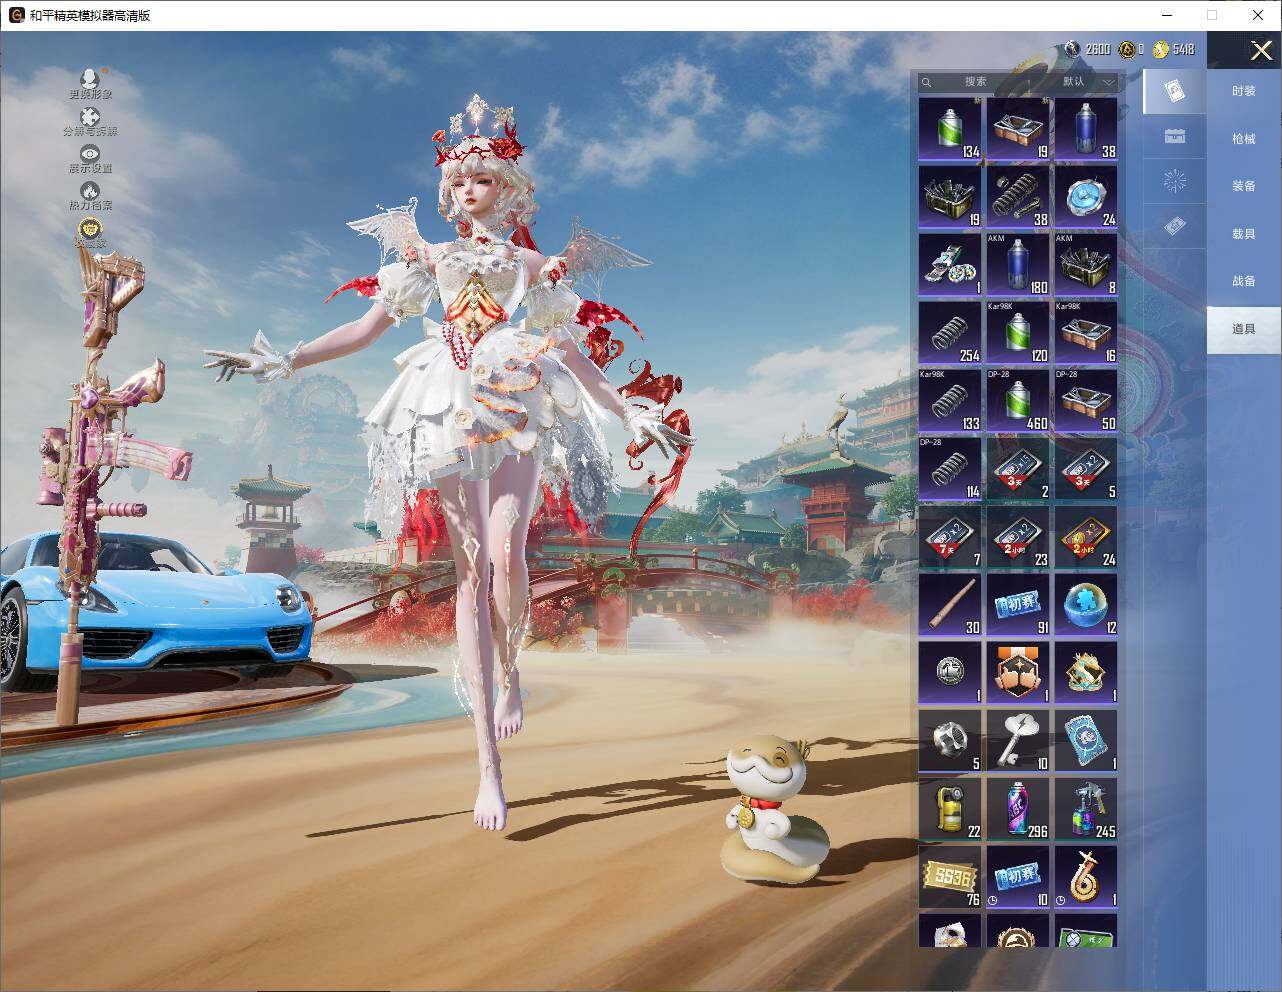Open the 热力档案 flame icon
The height and width of the screenshot is (992, 1282).
[x=90, y=191]
